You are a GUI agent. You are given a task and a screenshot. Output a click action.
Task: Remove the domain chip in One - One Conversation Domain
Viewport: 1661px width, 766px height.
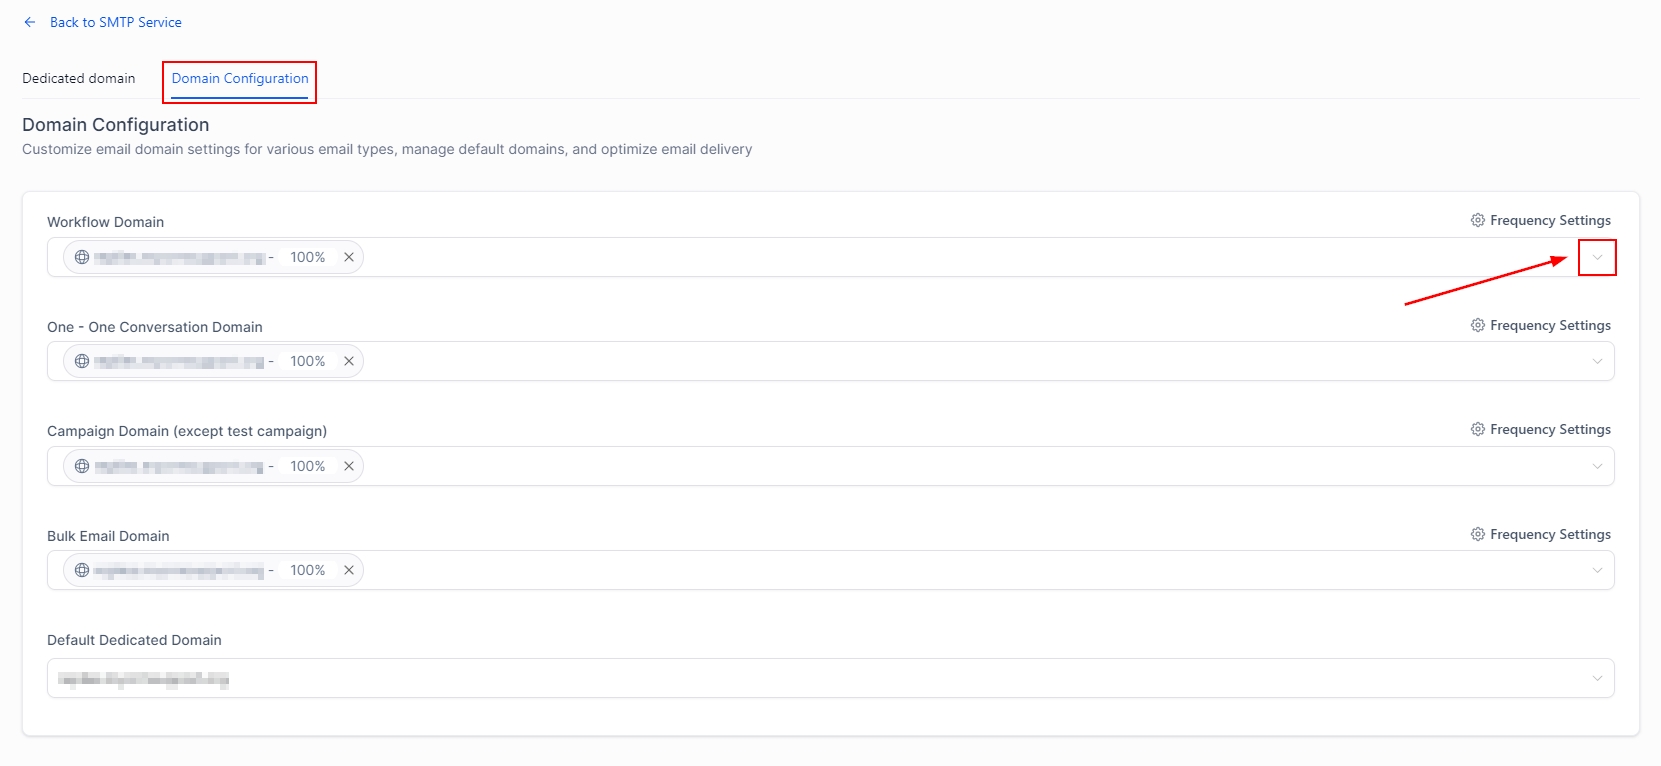pos(349,361)
